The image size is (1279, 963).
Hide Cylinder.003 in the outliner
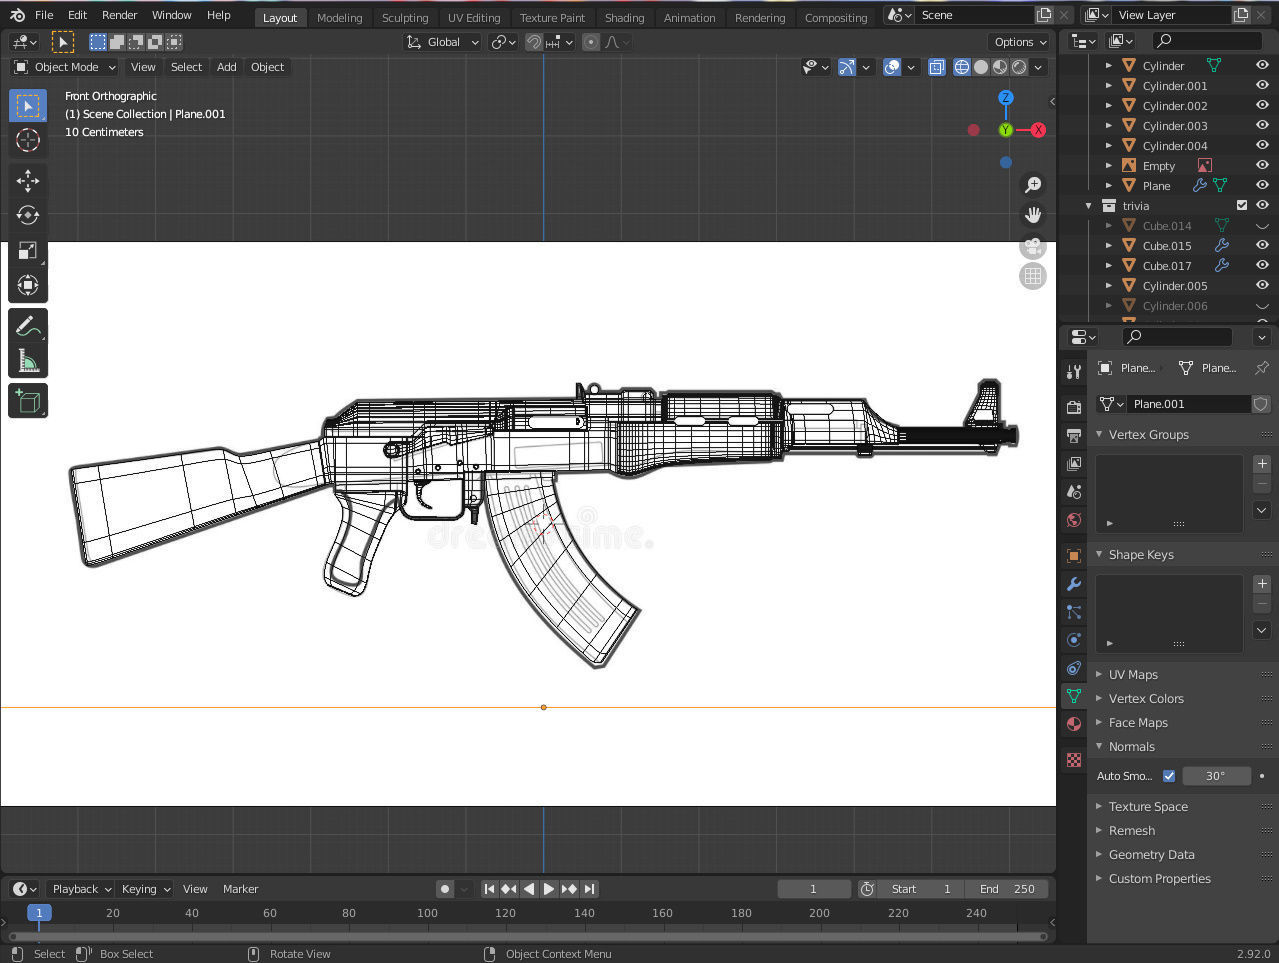click(1262, 126)
